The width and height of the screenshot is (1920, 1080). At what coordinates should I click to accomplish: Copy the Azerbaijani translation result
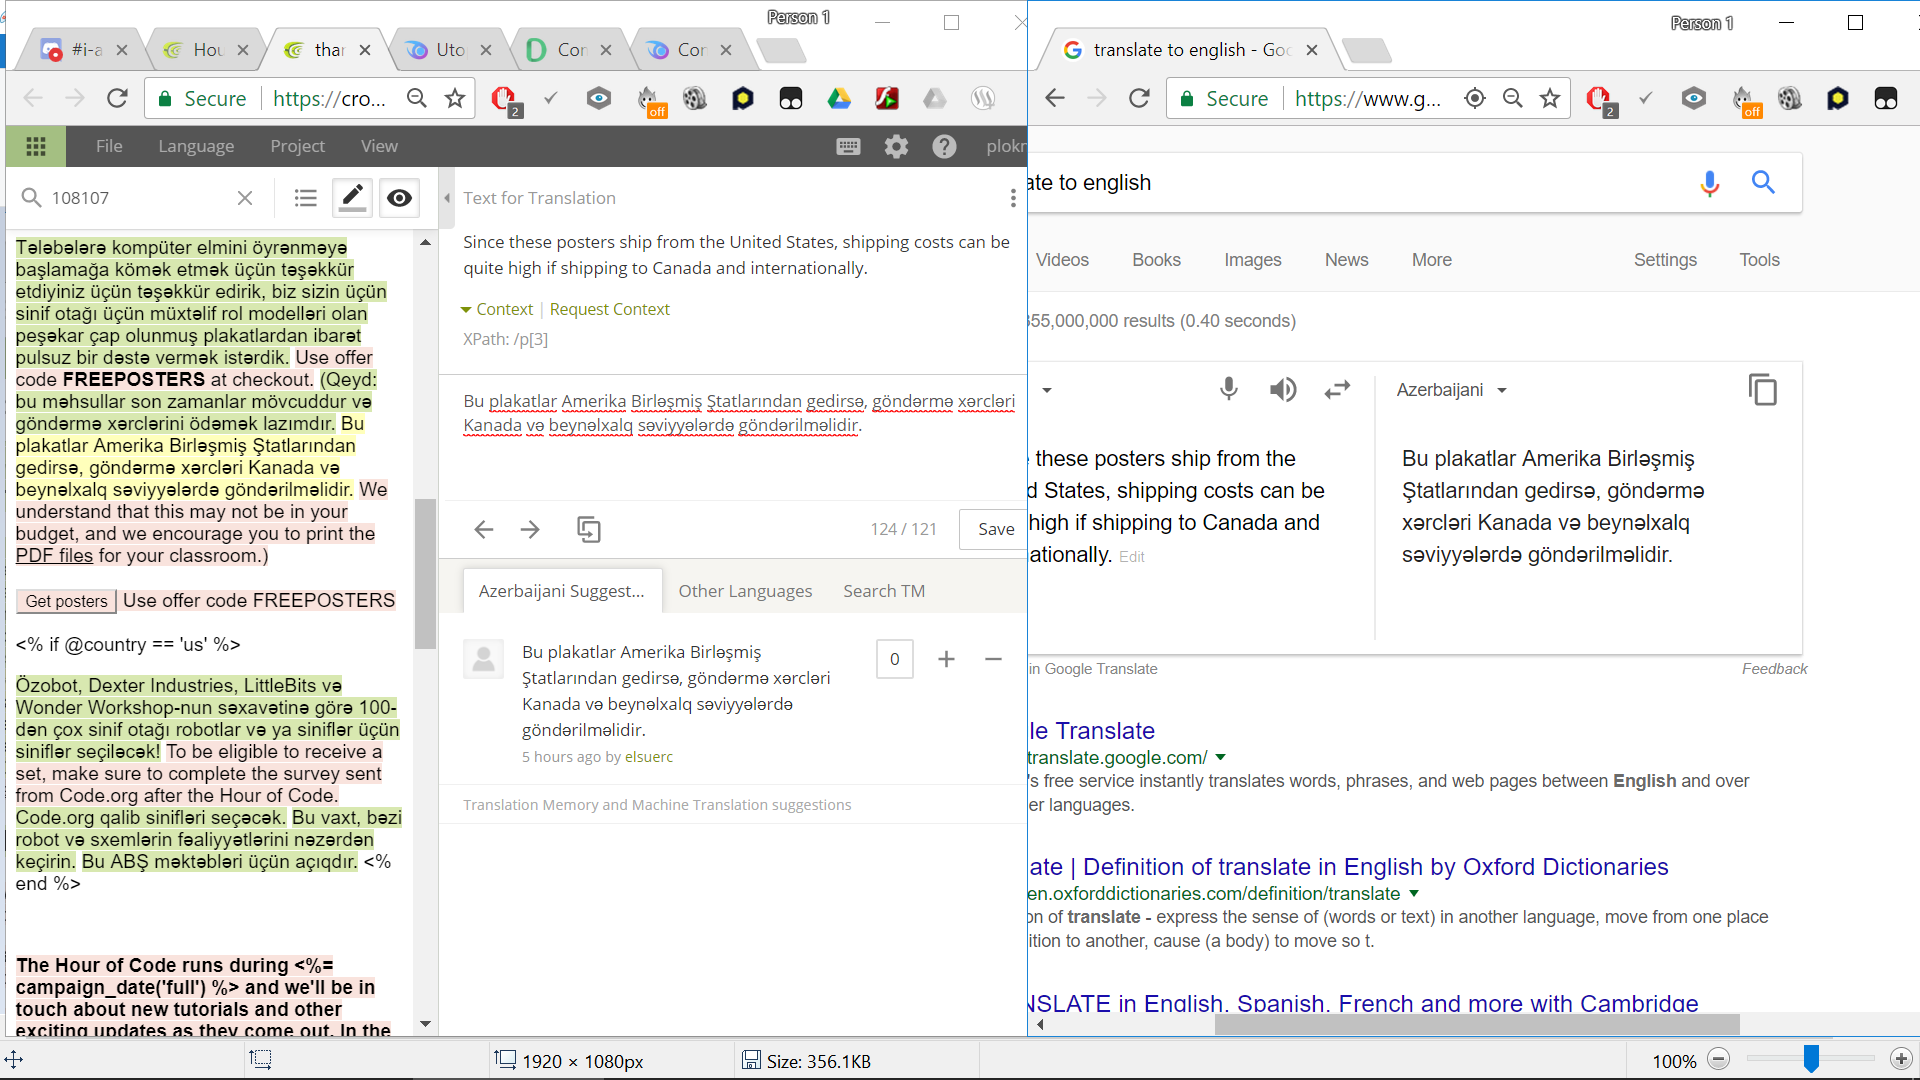(1763, 389)
